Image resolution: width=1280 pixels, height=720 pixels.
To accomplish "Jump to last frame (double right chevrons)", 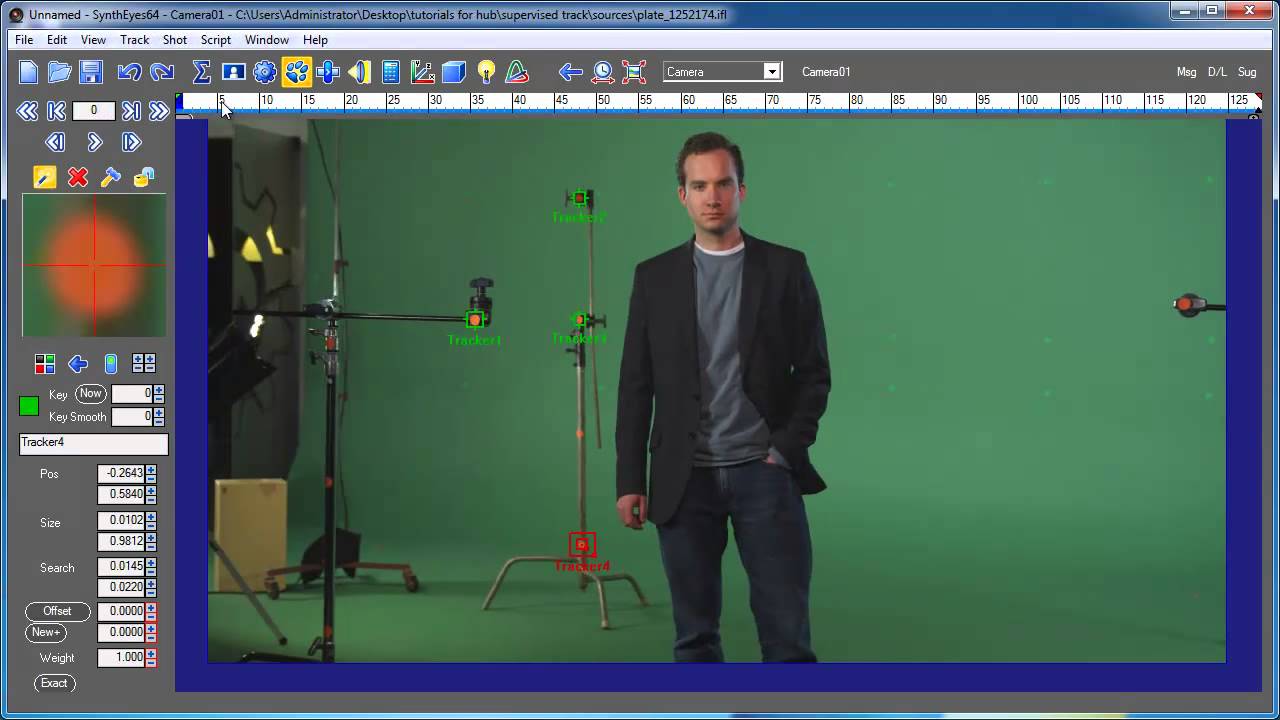I will [159, 111].
